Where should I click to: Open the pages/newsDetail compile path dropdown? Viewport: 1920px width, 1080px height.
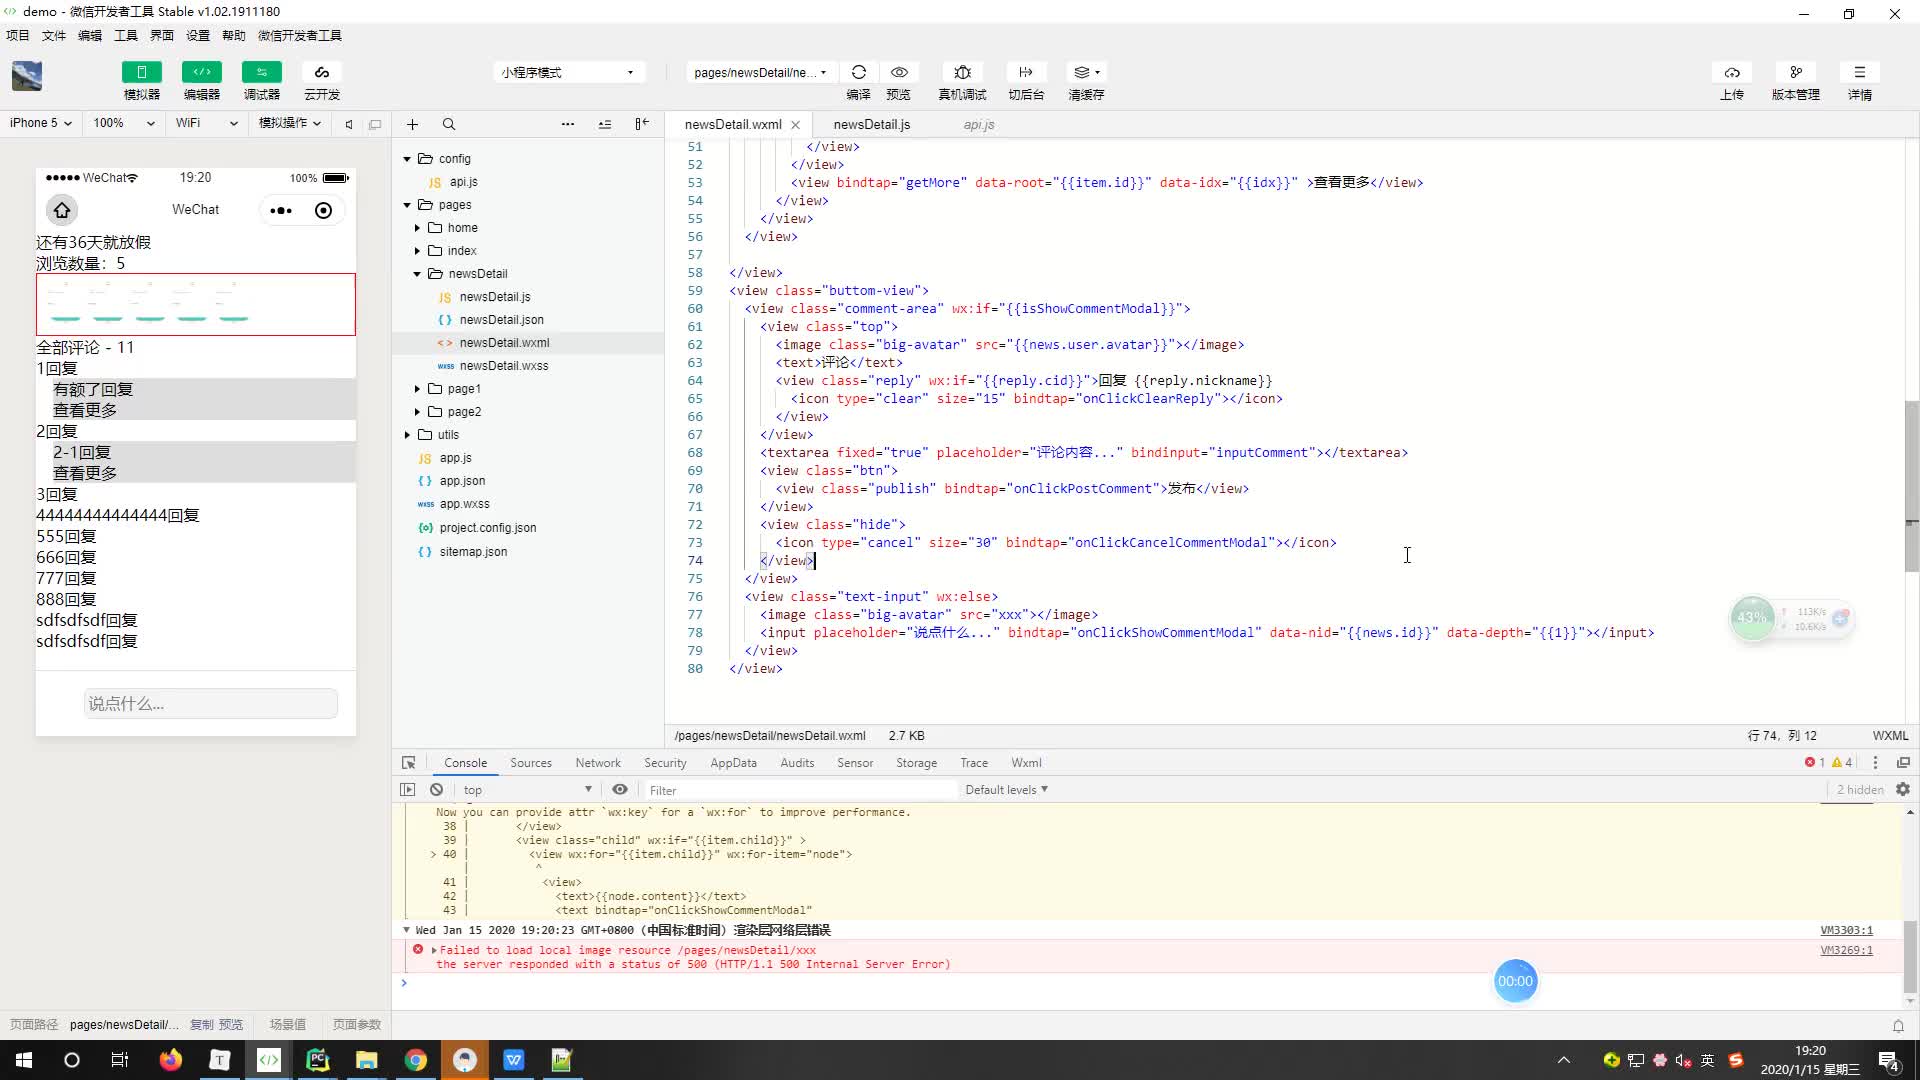(760, 72)
